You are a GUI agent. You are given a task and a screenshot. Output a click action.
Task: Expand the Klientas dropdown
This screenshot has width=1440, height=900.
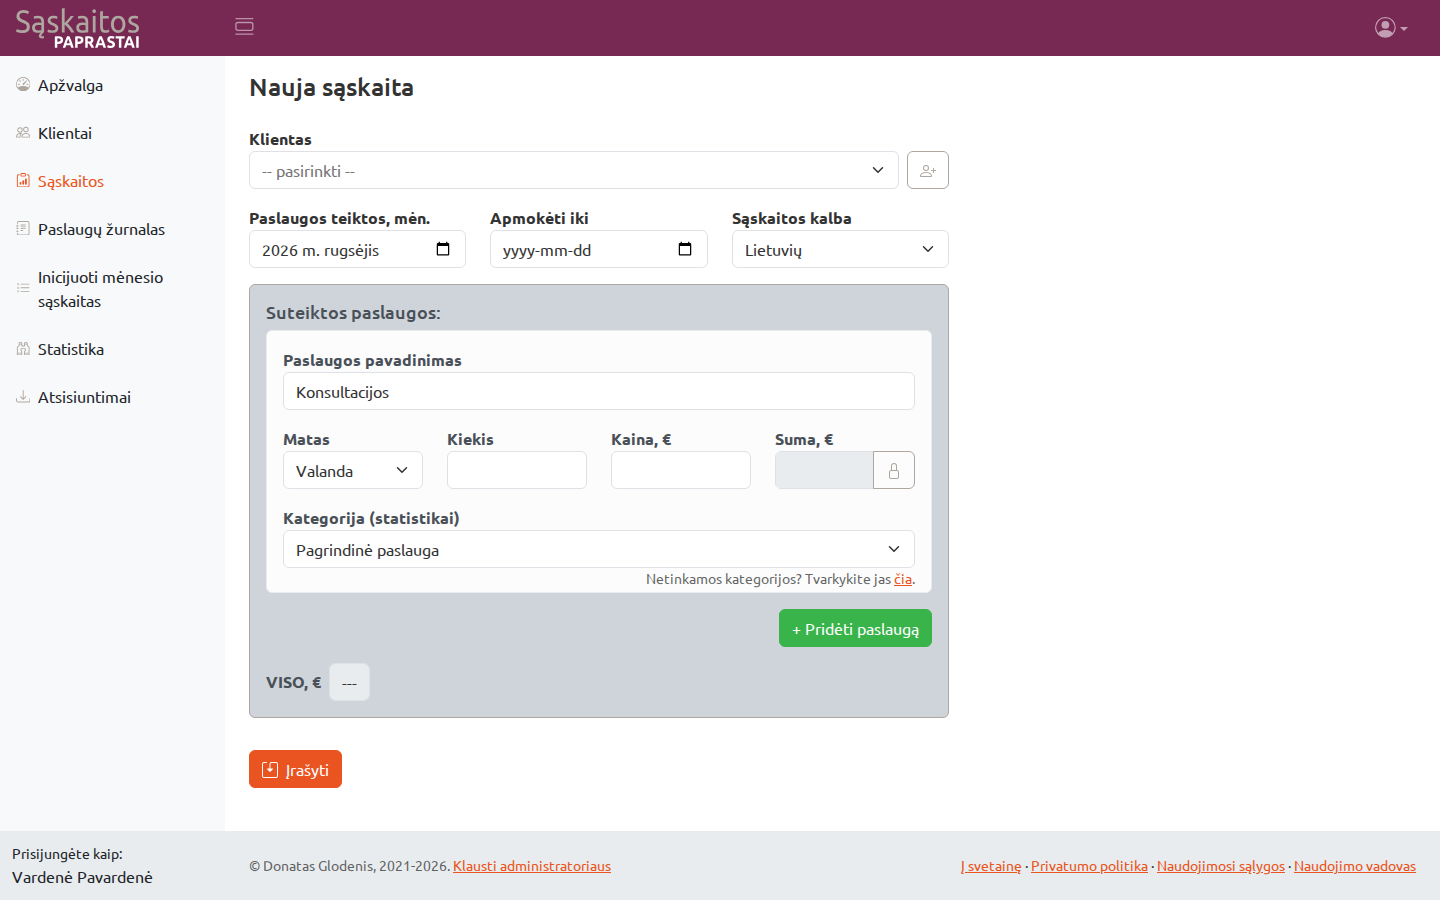(x=574, y=170)
